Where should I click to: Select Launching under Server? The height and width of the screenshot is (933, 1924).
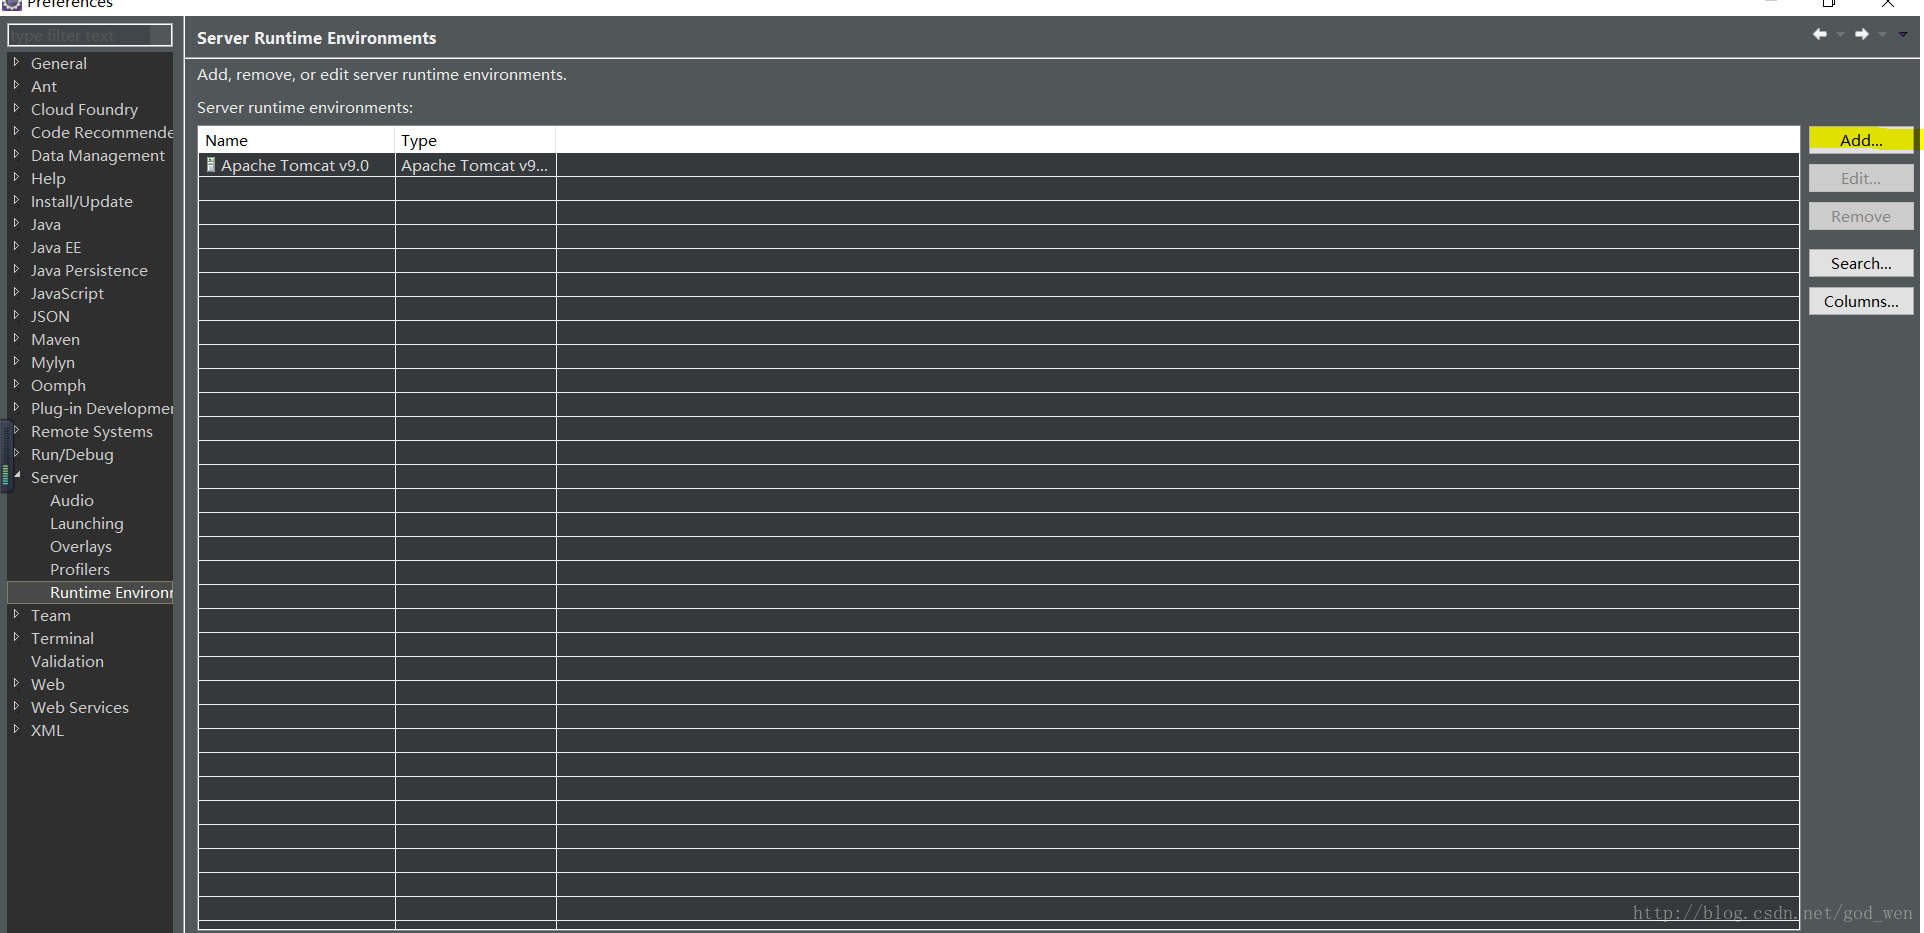(x=87, y=523)
